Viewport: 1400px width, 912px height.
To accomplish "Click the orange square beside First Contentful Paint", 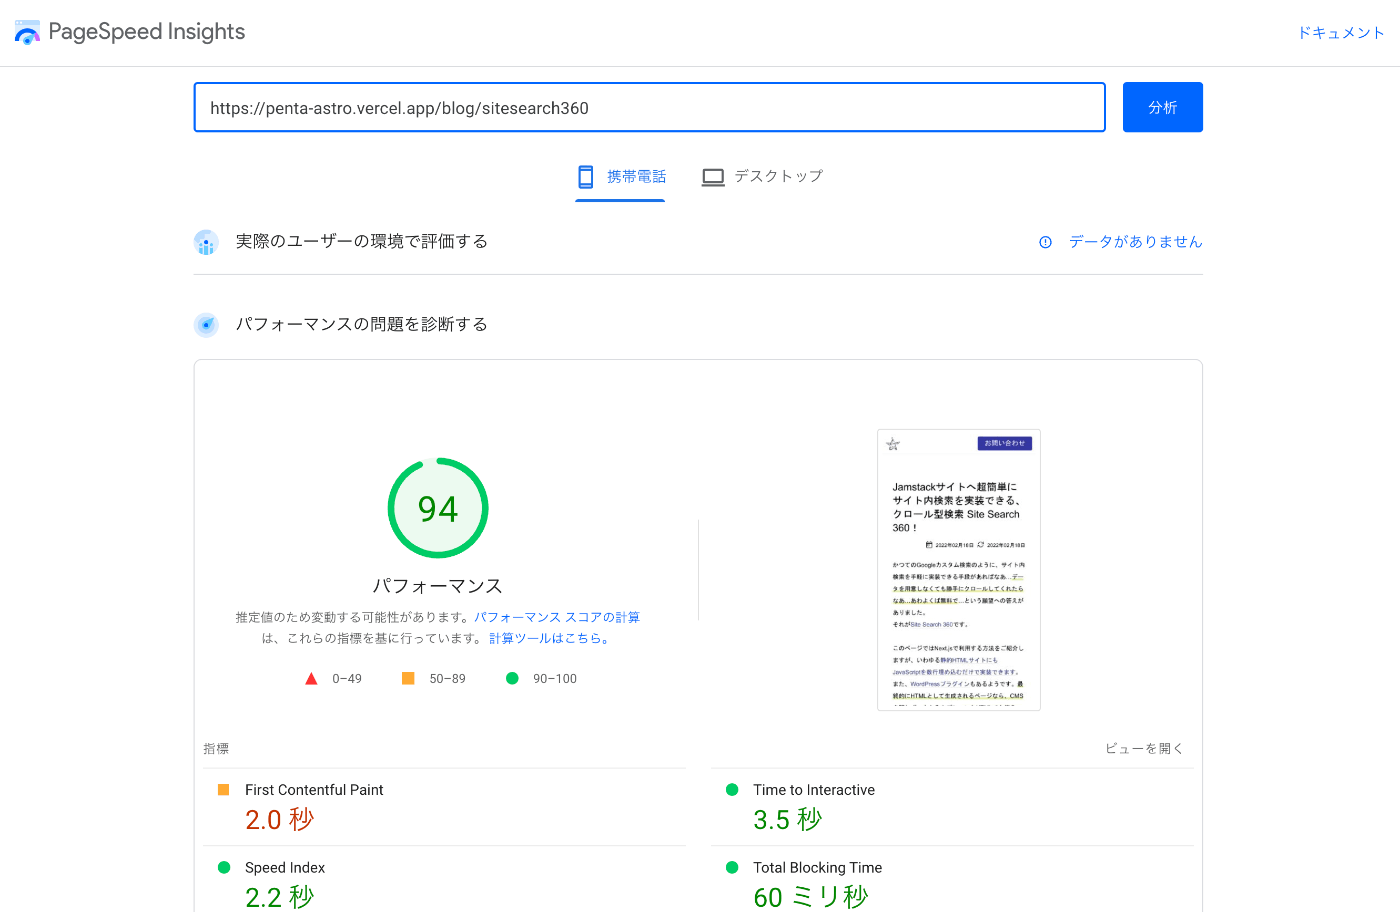I will [x=223, y=789].
